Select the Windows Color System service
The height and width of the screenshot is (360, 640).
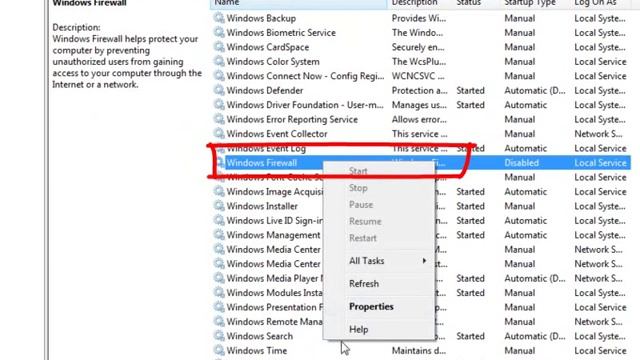tap(273, 62)
